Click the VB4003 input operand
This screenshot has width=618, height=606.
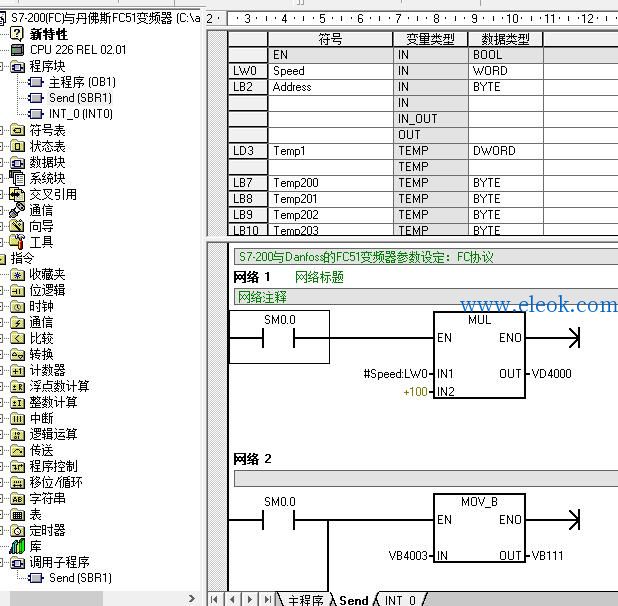[x=408, y=556]
